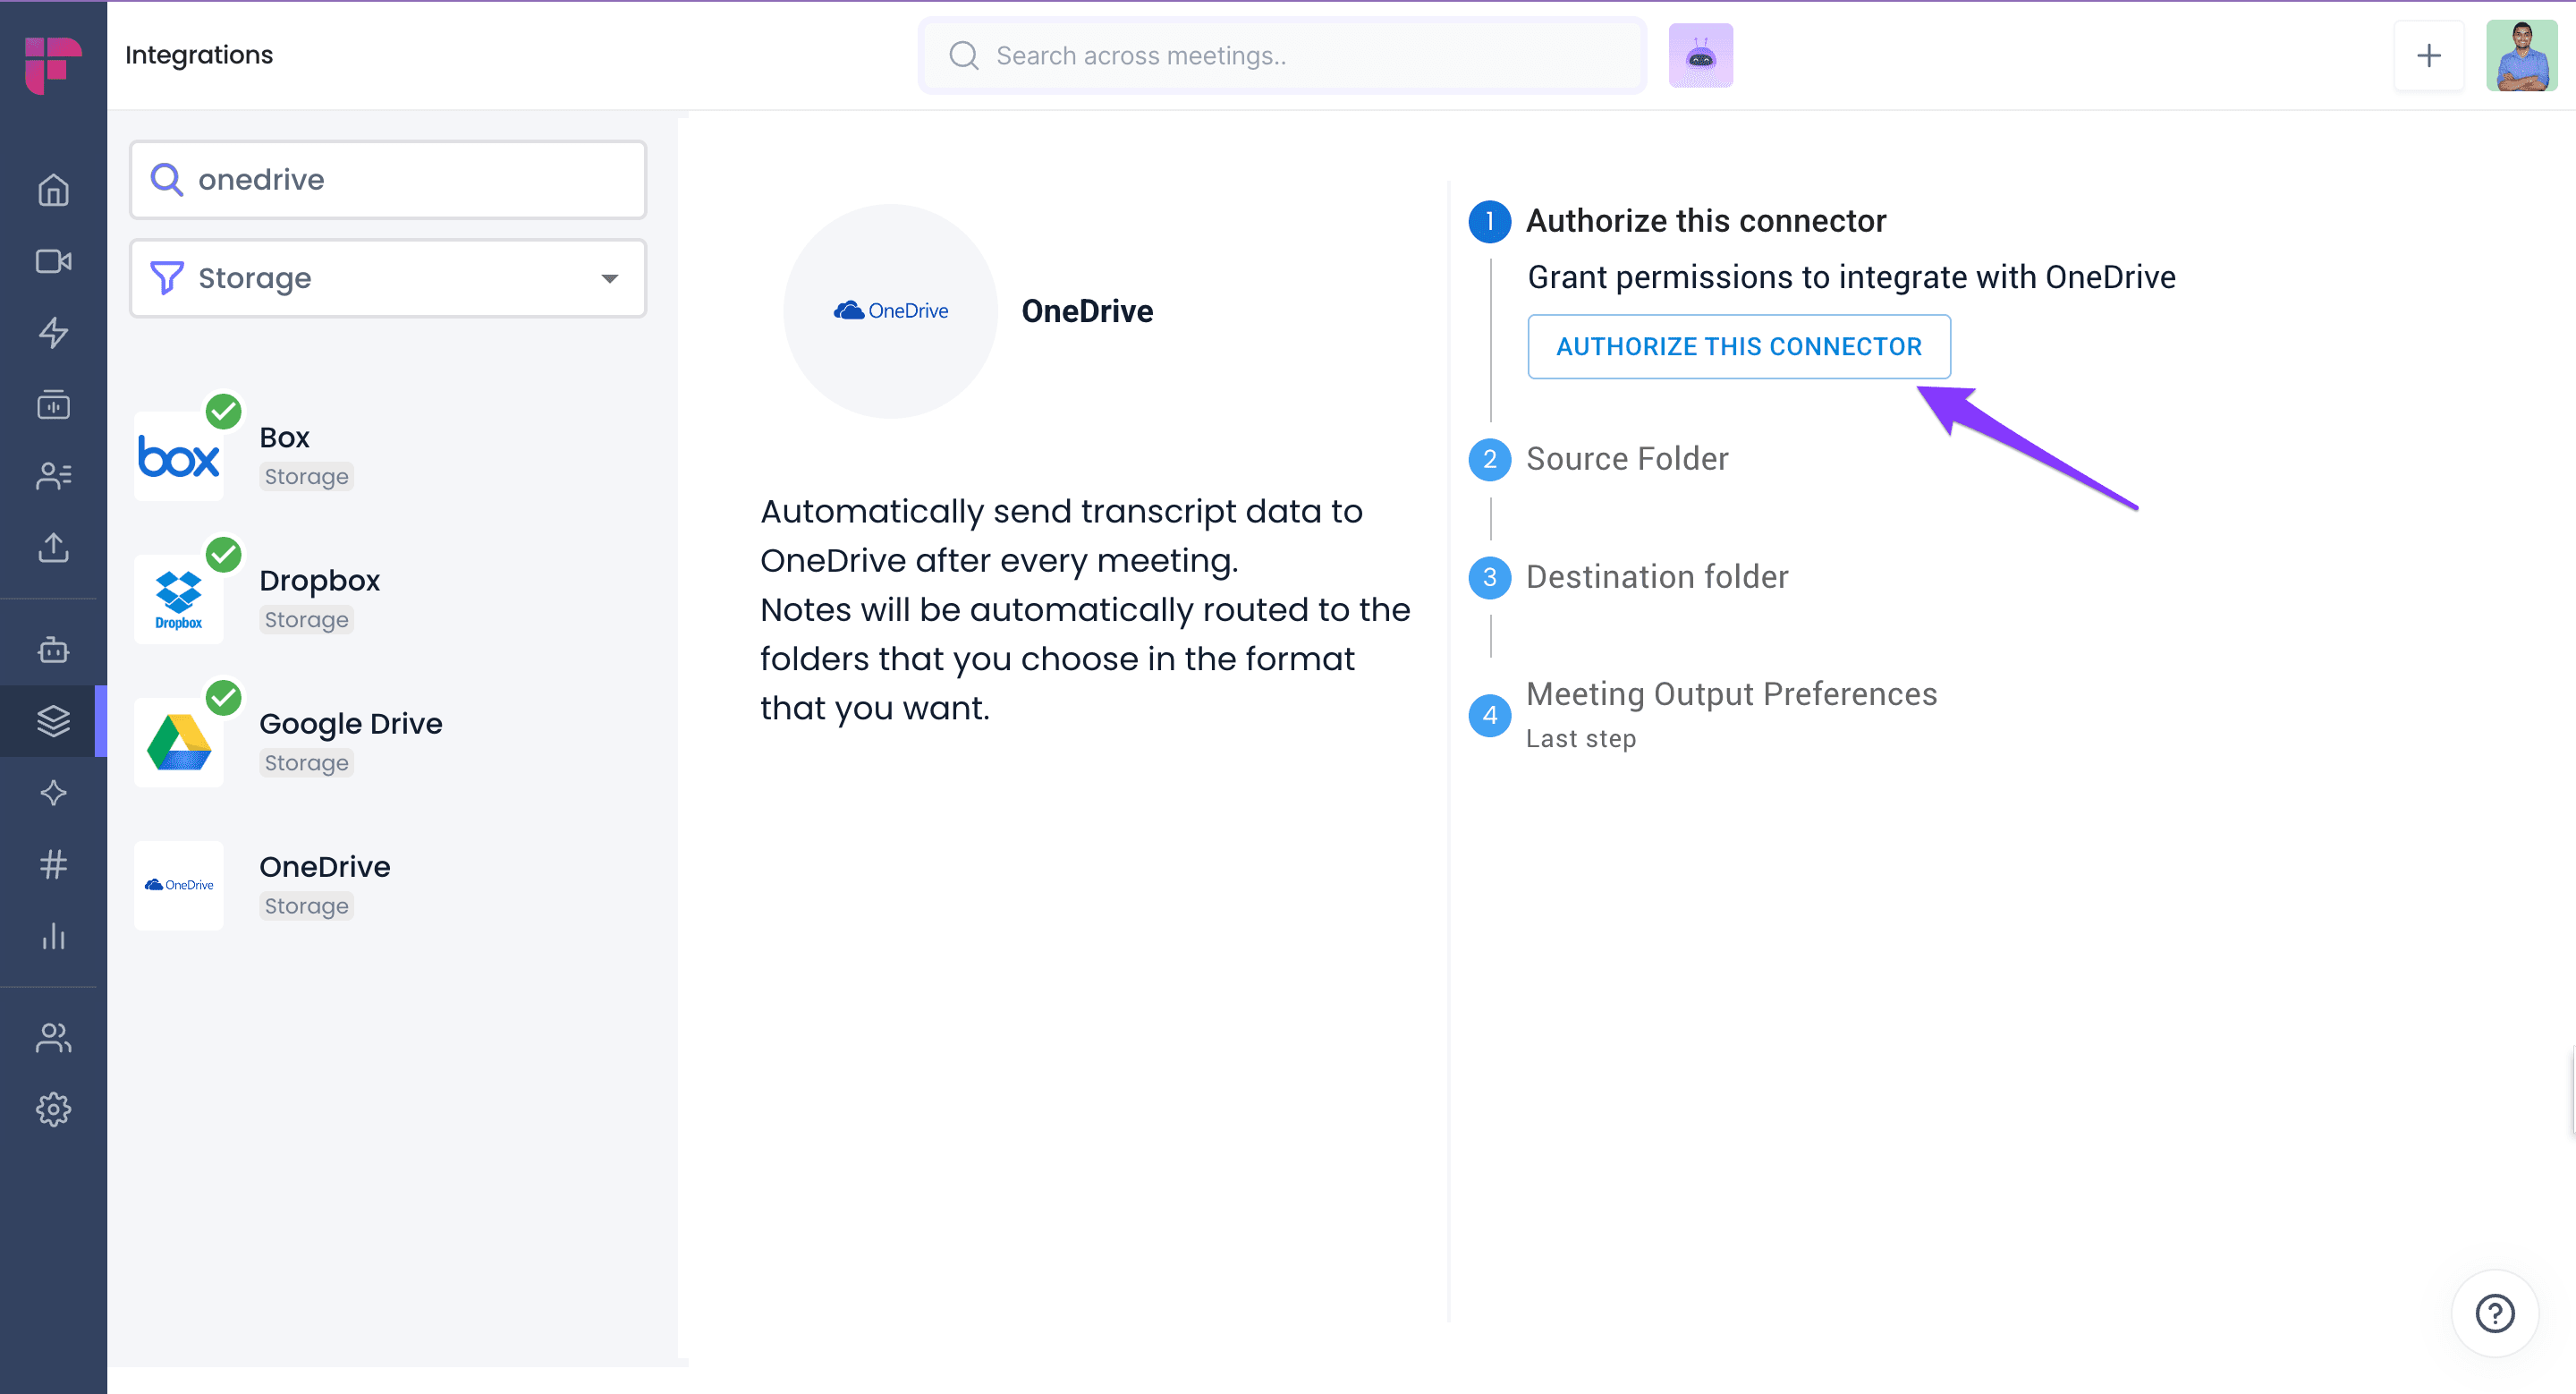The height and width of the screenshot is (1394, 2576).
Task: Select the Integrations layers icon in sidebar
Action: point(53,721)
